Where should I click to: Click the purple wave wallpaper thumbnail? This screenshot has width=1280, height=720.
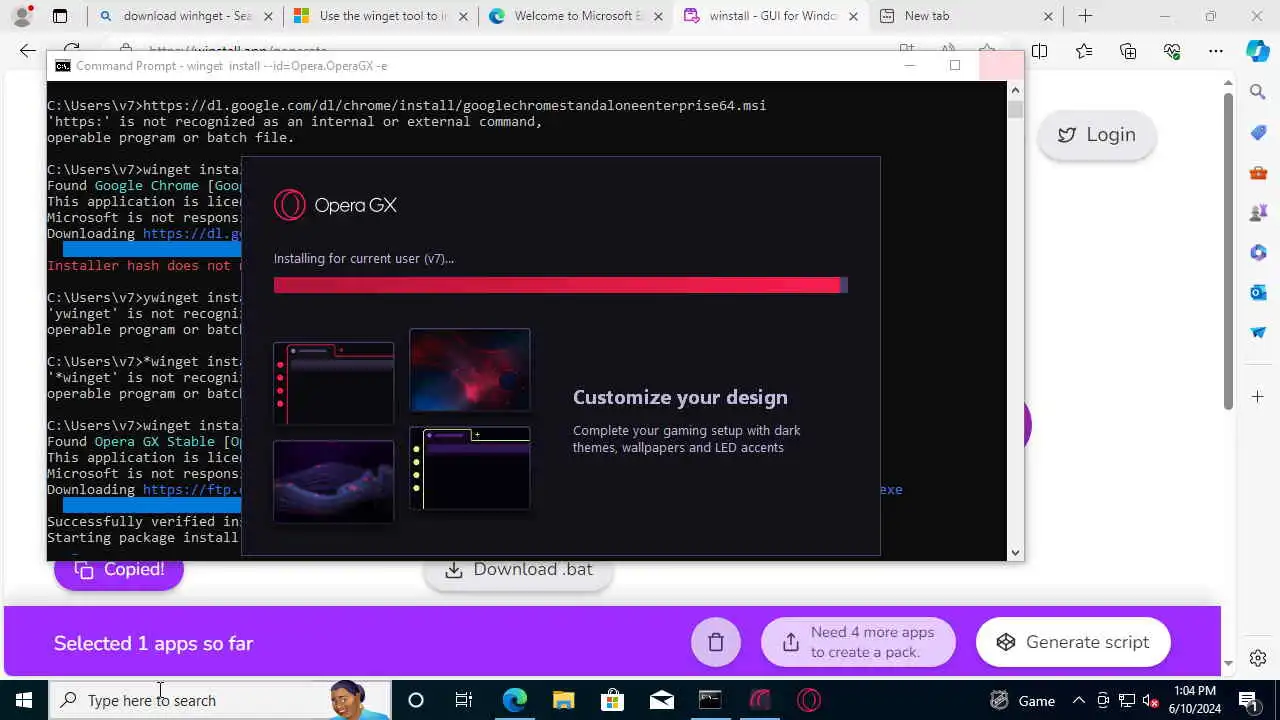pyautogui.click(x=334, y=481)
